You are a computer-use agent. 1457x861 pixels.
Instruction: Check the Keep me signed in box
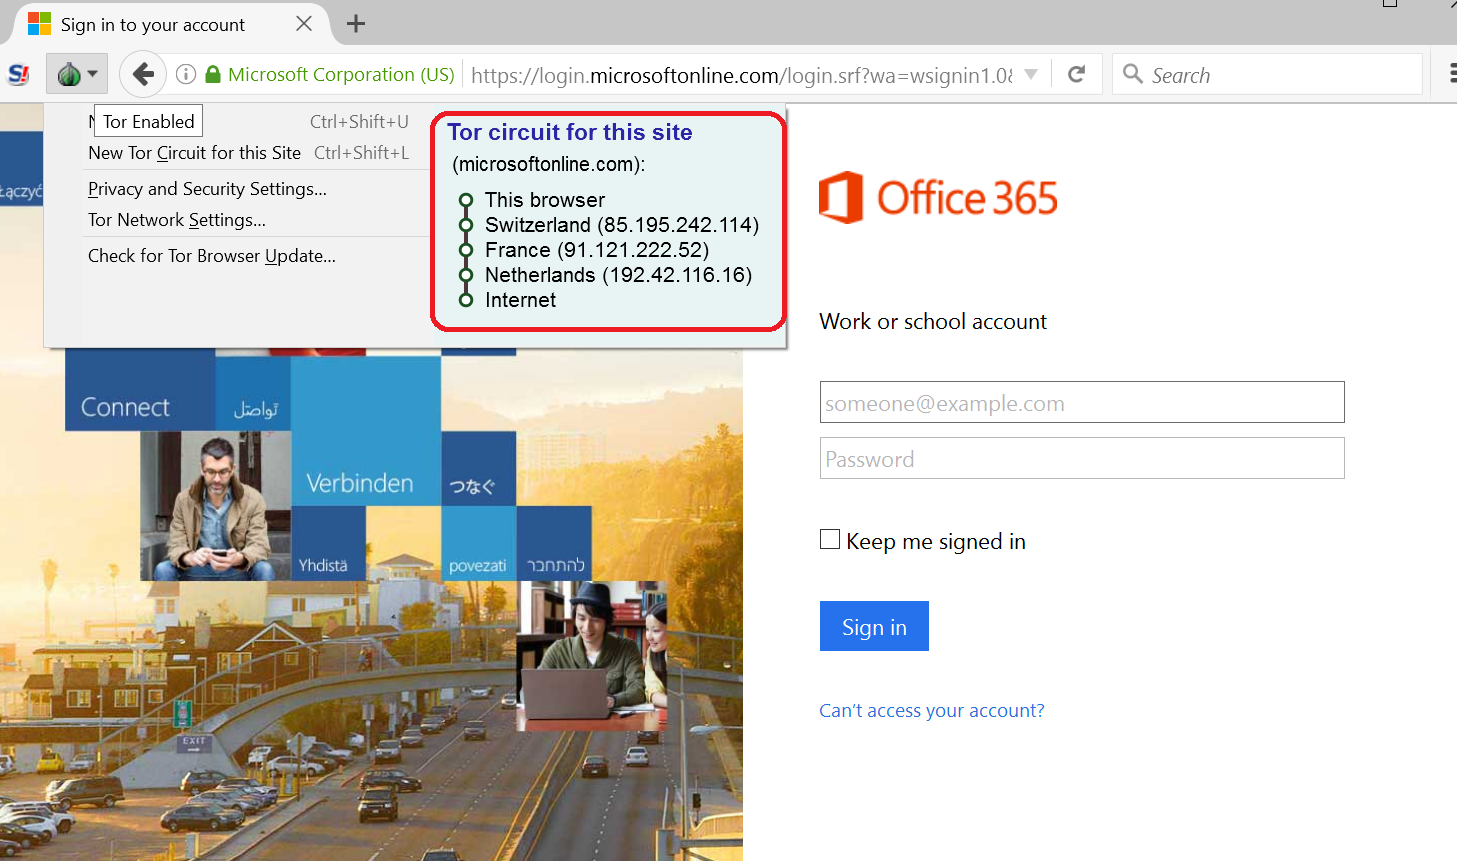(x=830, y=540)
